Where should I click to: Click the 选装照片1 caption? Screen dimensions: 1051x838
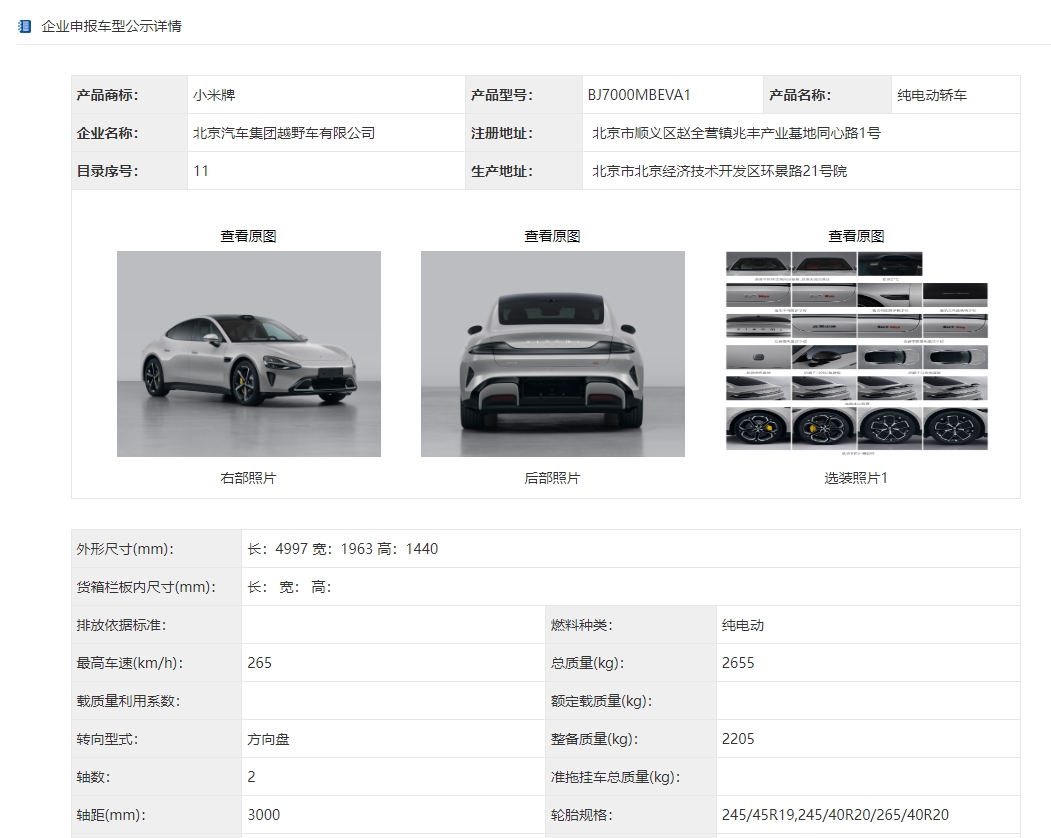coord(856,478)
